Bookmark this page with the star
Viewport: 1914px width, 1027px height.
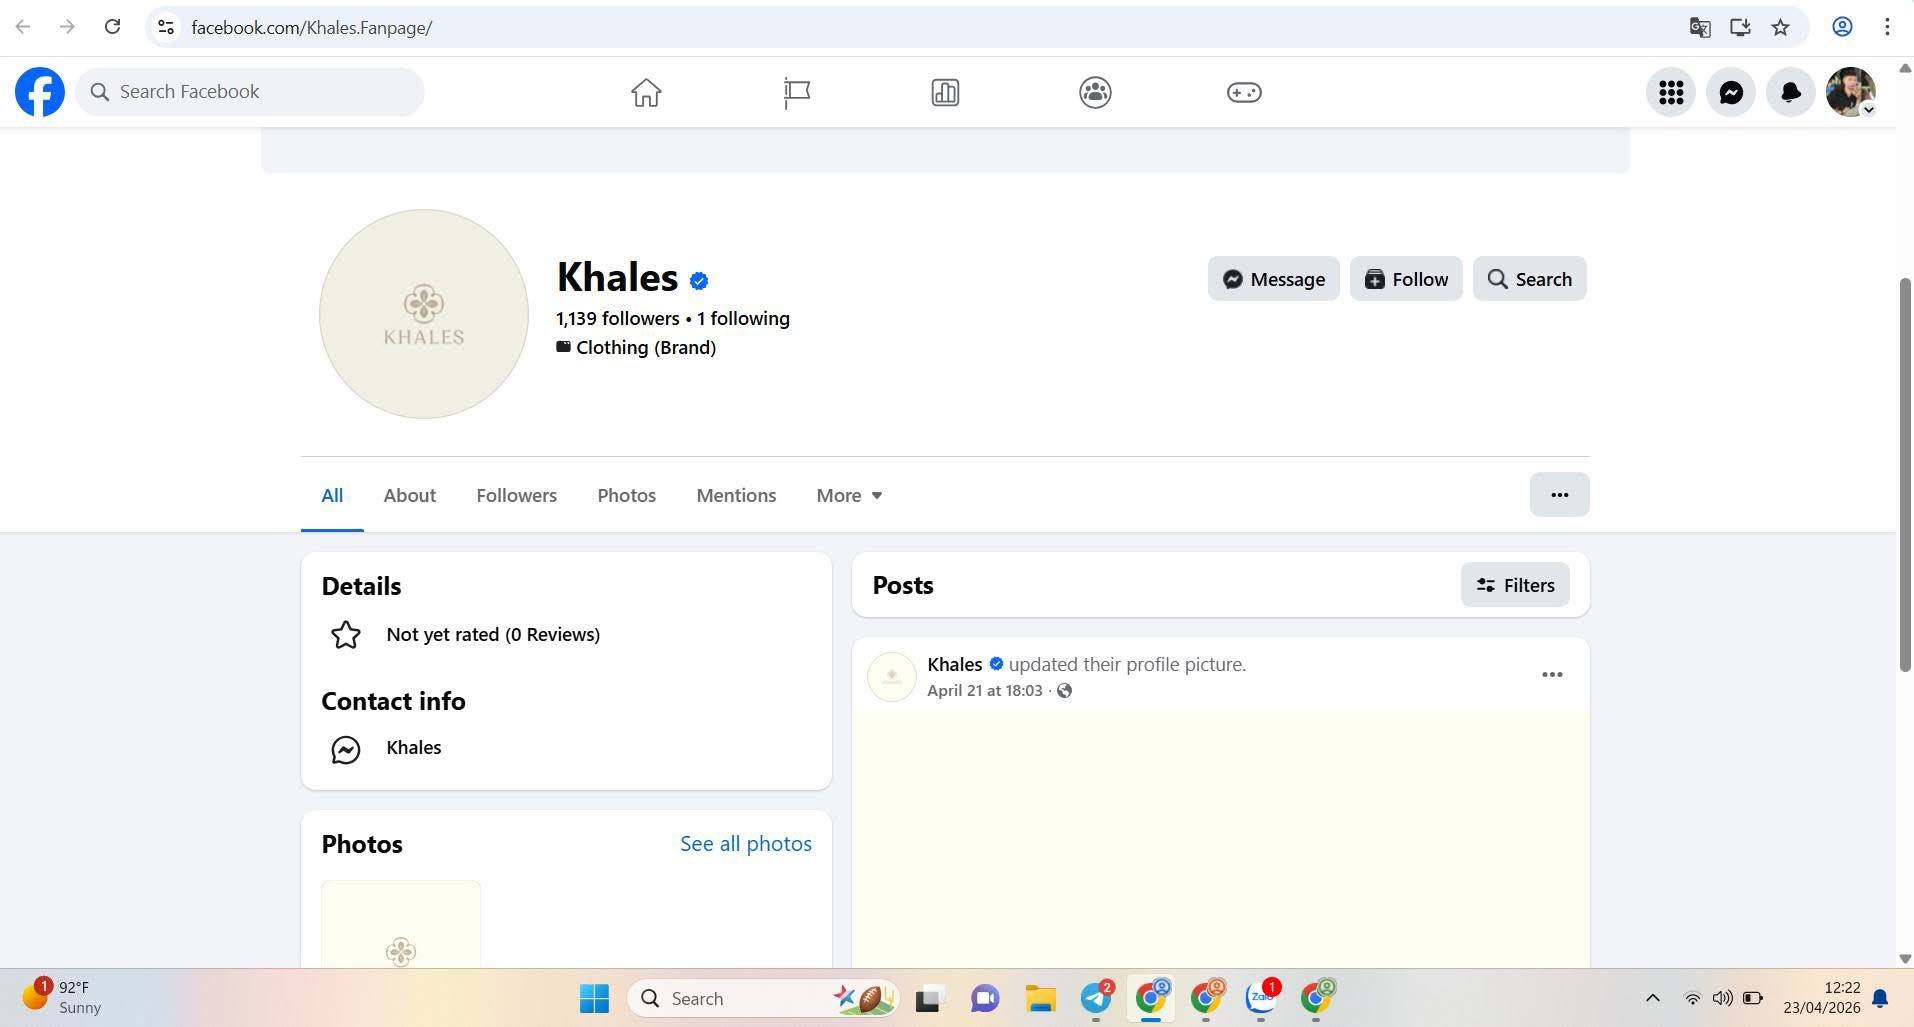point(1780,27)
